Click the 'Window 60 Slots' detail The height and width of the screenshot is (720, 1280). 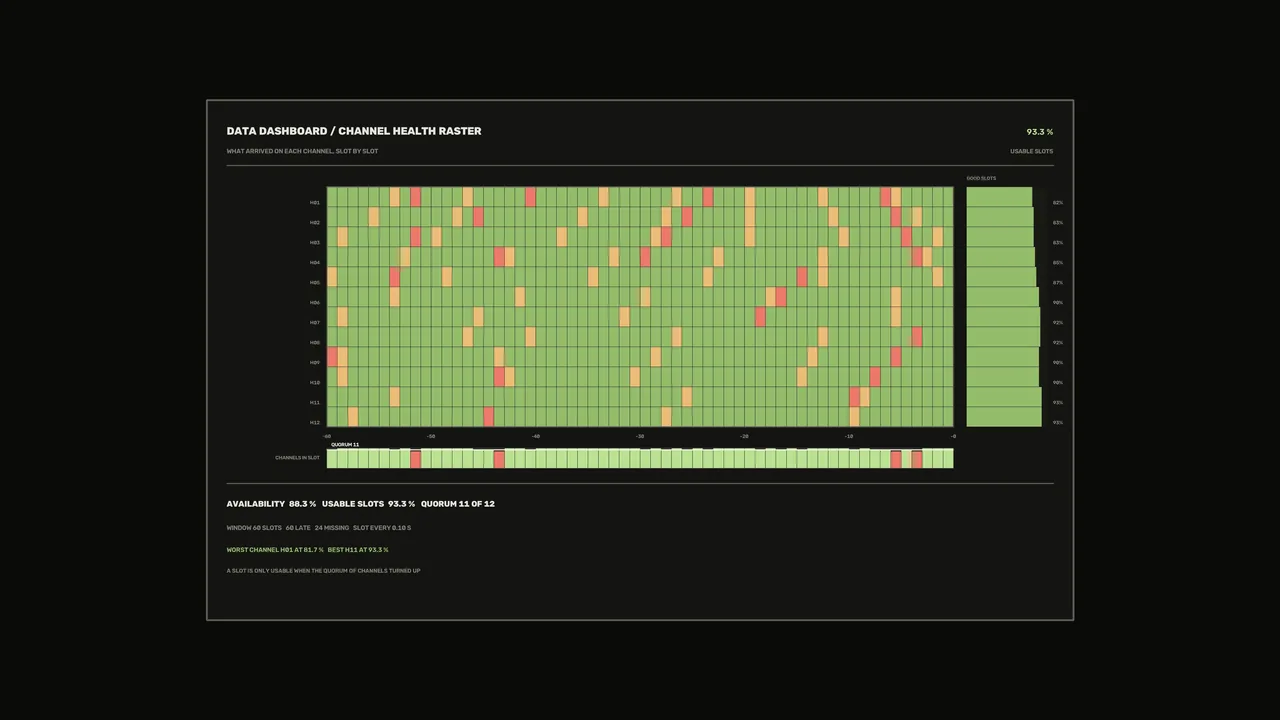point(254,528)
